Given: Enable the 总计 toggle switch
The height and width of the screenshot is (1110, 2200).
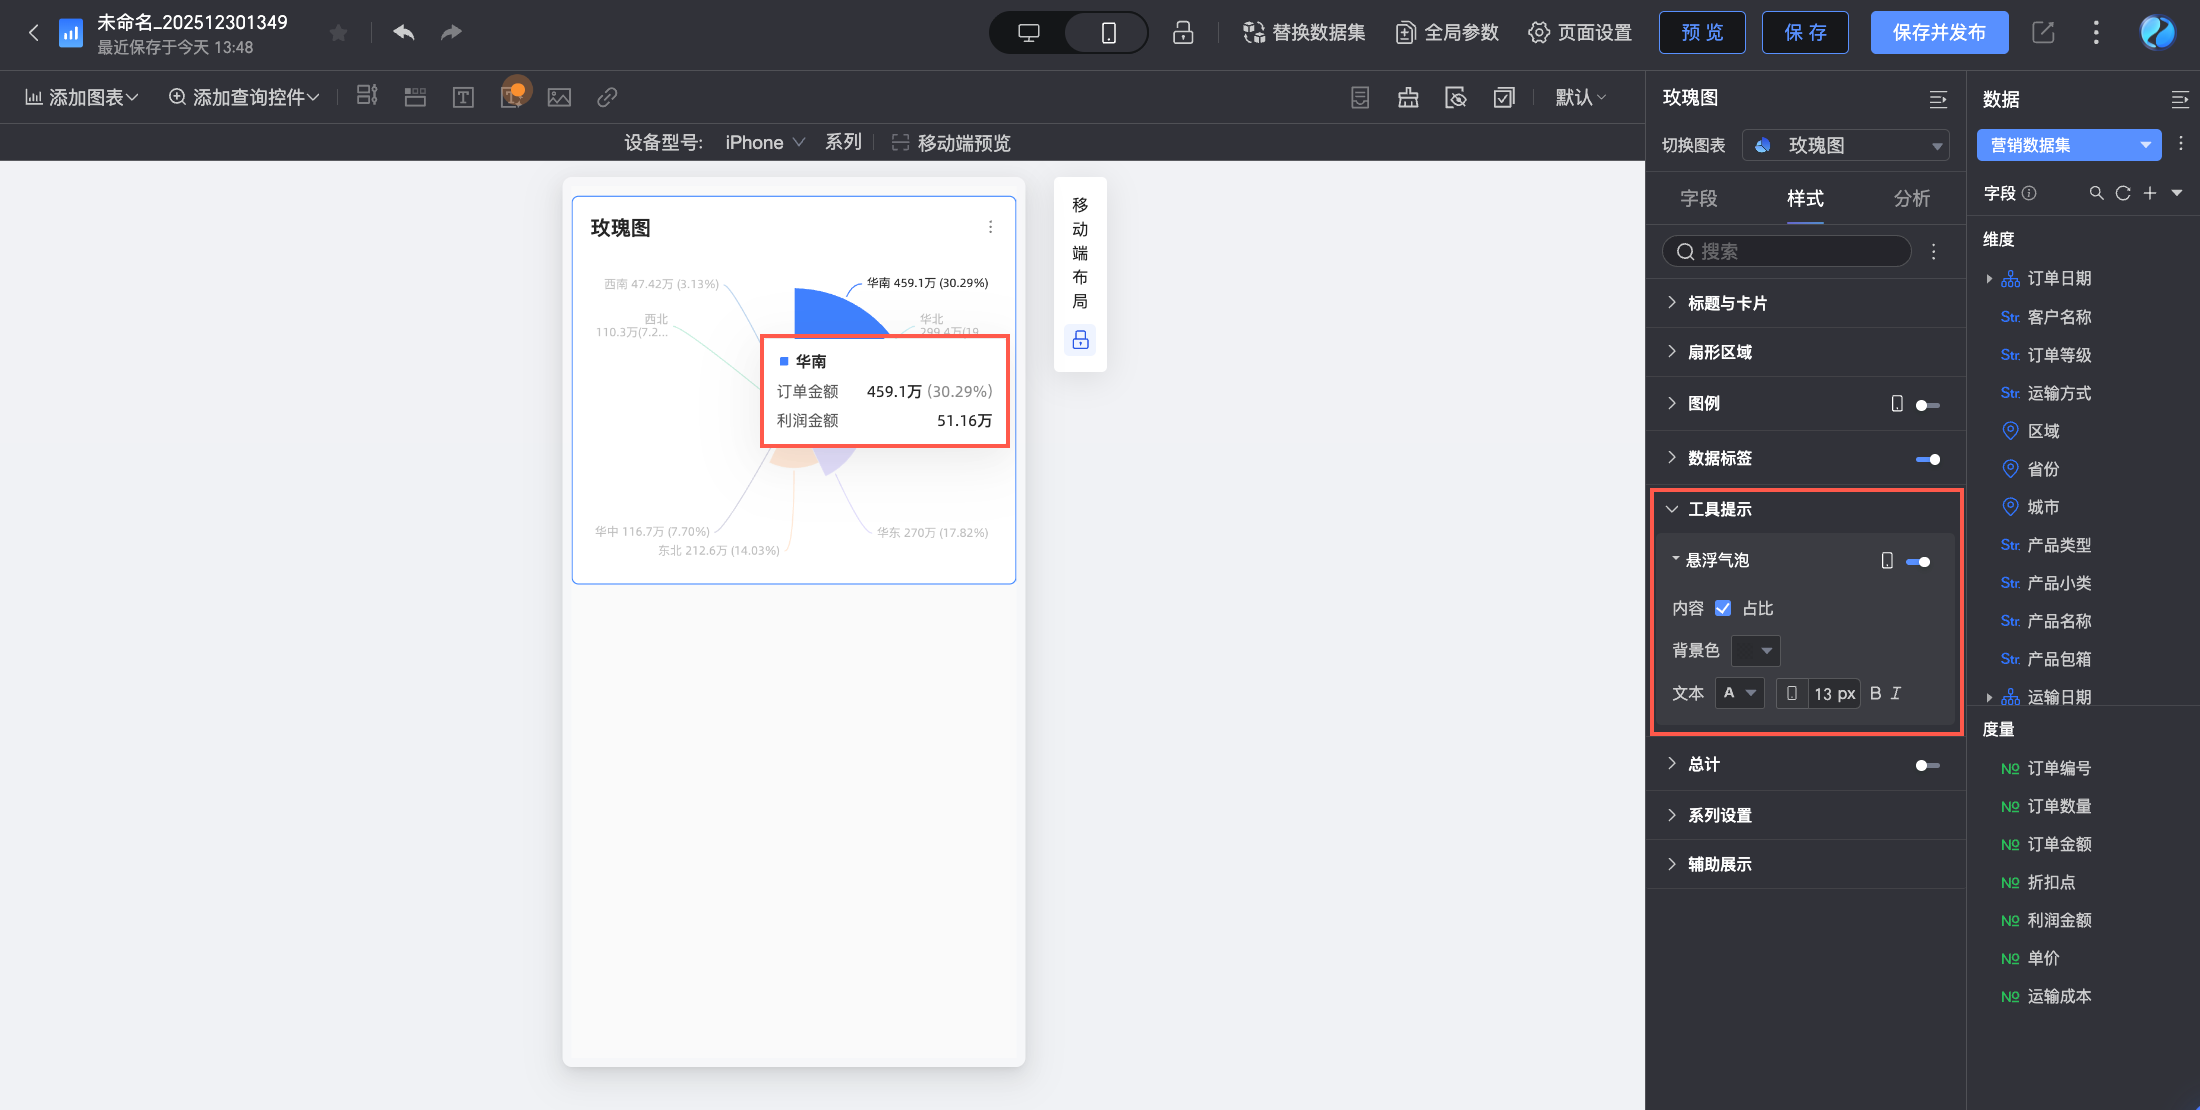Looking at the screenshot, I should pyautogui.click(x=1928, y=765).
